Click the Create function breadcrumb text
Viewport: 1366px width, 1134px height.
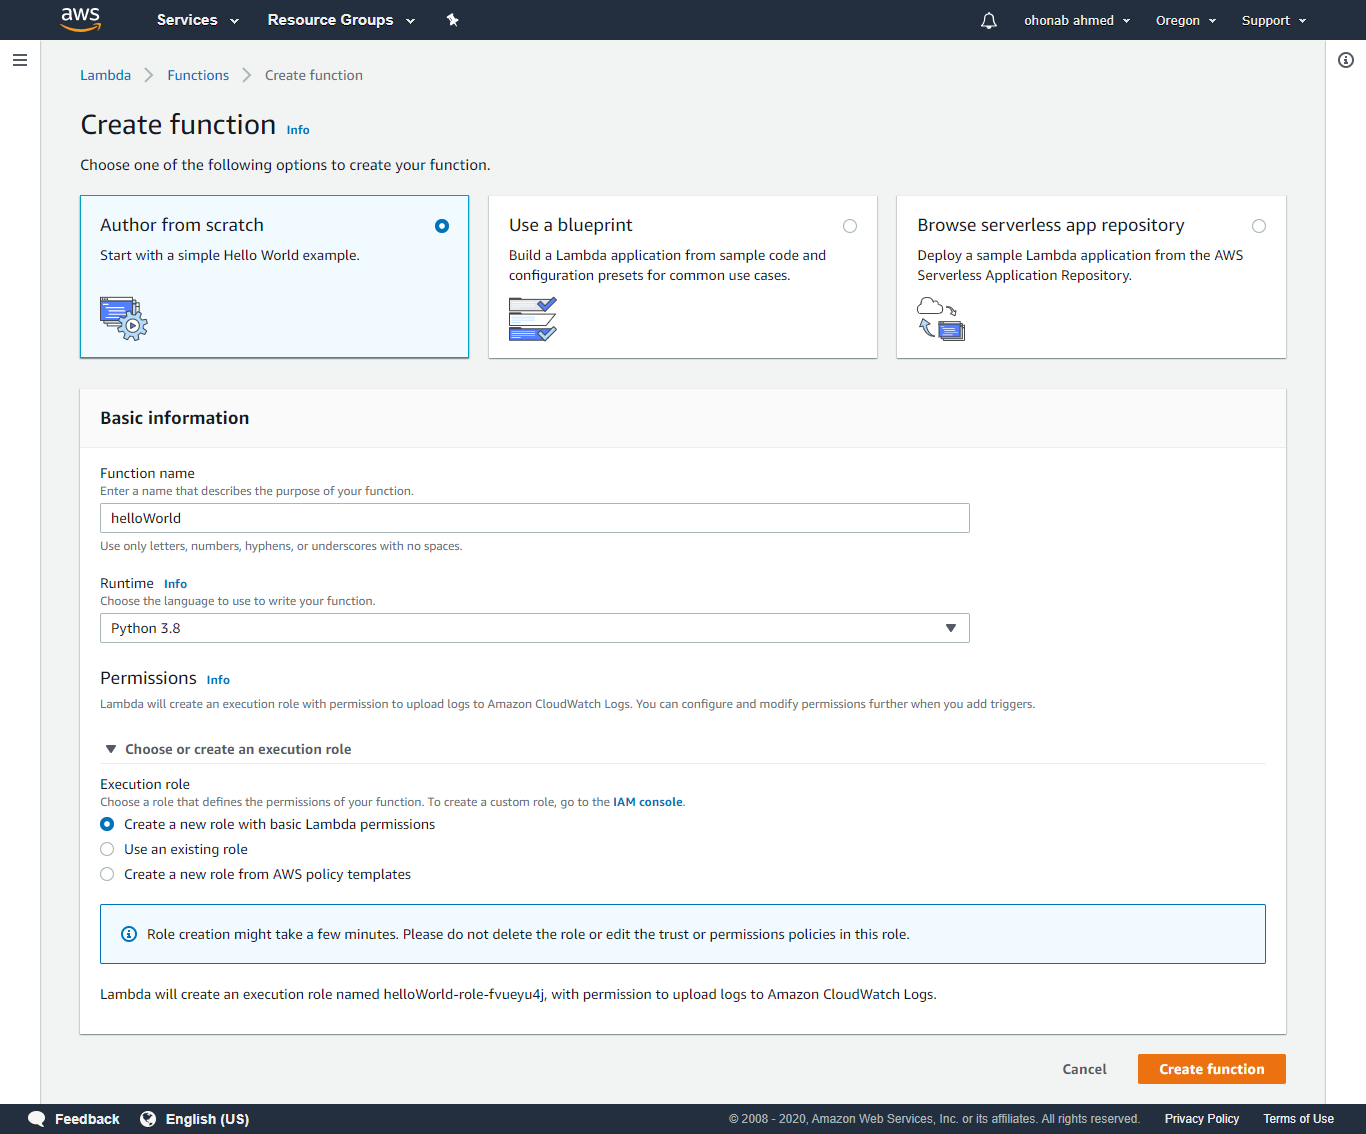coord(314,75)
